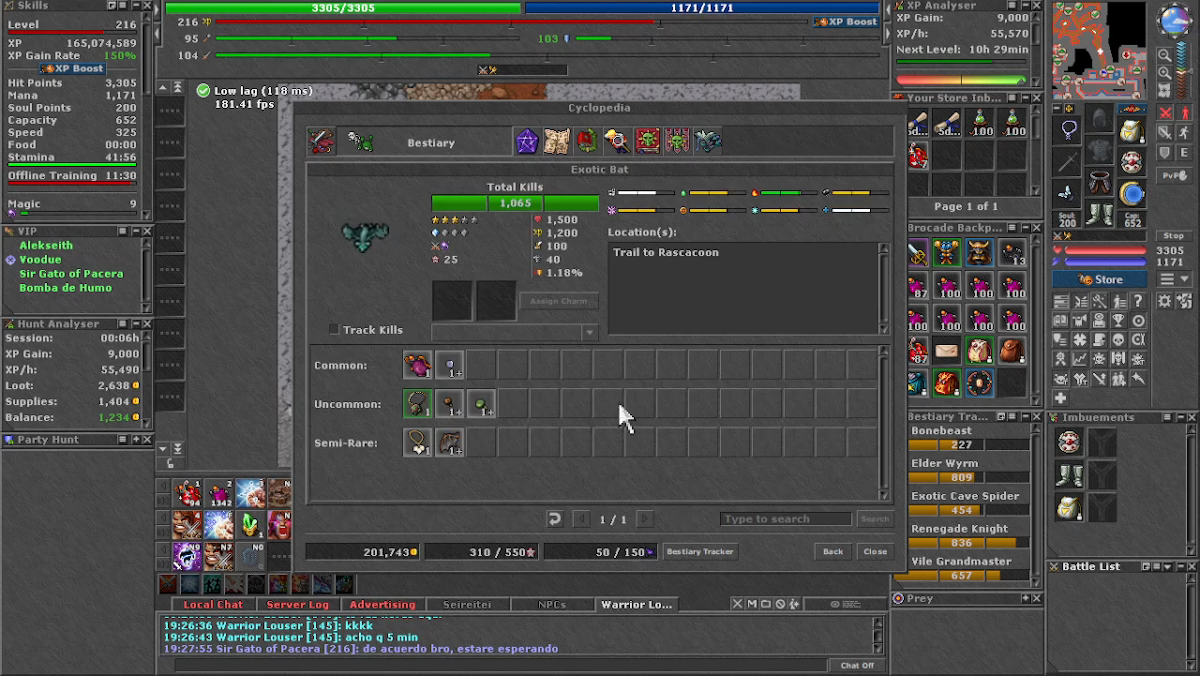The height and width of the screenshot is (676, 1200).
Task: Close current chat channel with X icon
Action: coord(738,604)
